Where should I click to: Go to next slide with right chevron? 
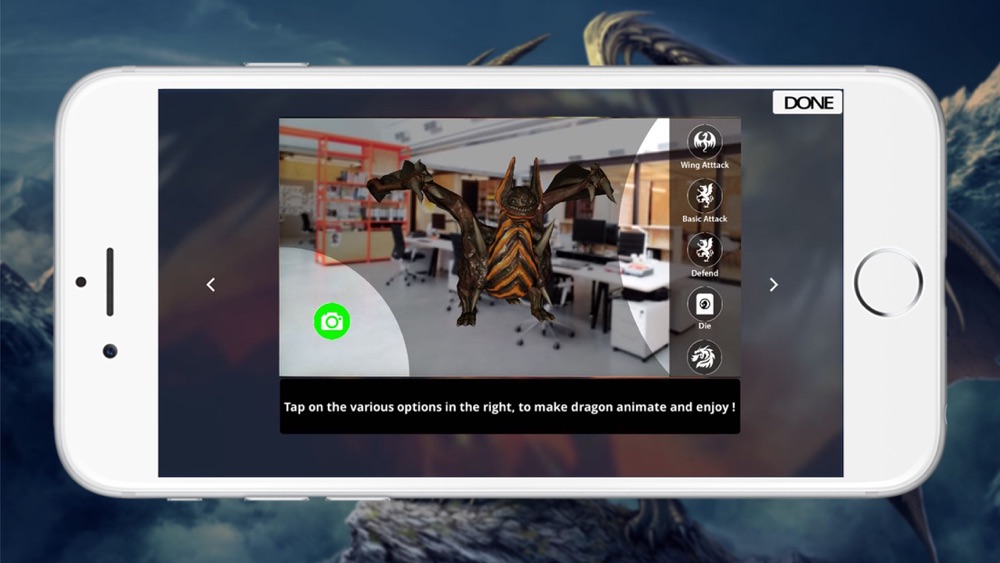[x=774, y=284]
